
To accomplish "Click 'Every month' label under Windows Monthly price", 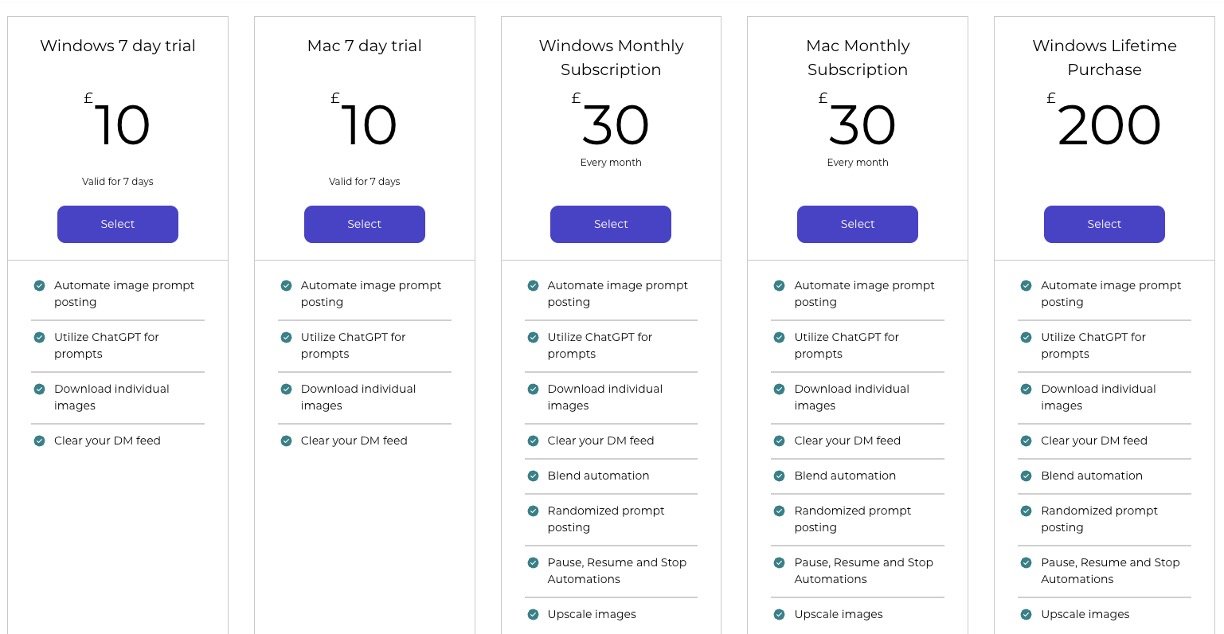I will tap(610, 162).
